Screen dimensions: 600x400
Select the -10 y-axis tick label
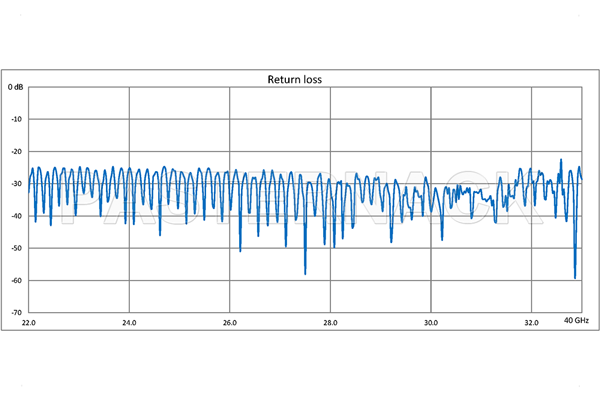click(x=16, y=120)
